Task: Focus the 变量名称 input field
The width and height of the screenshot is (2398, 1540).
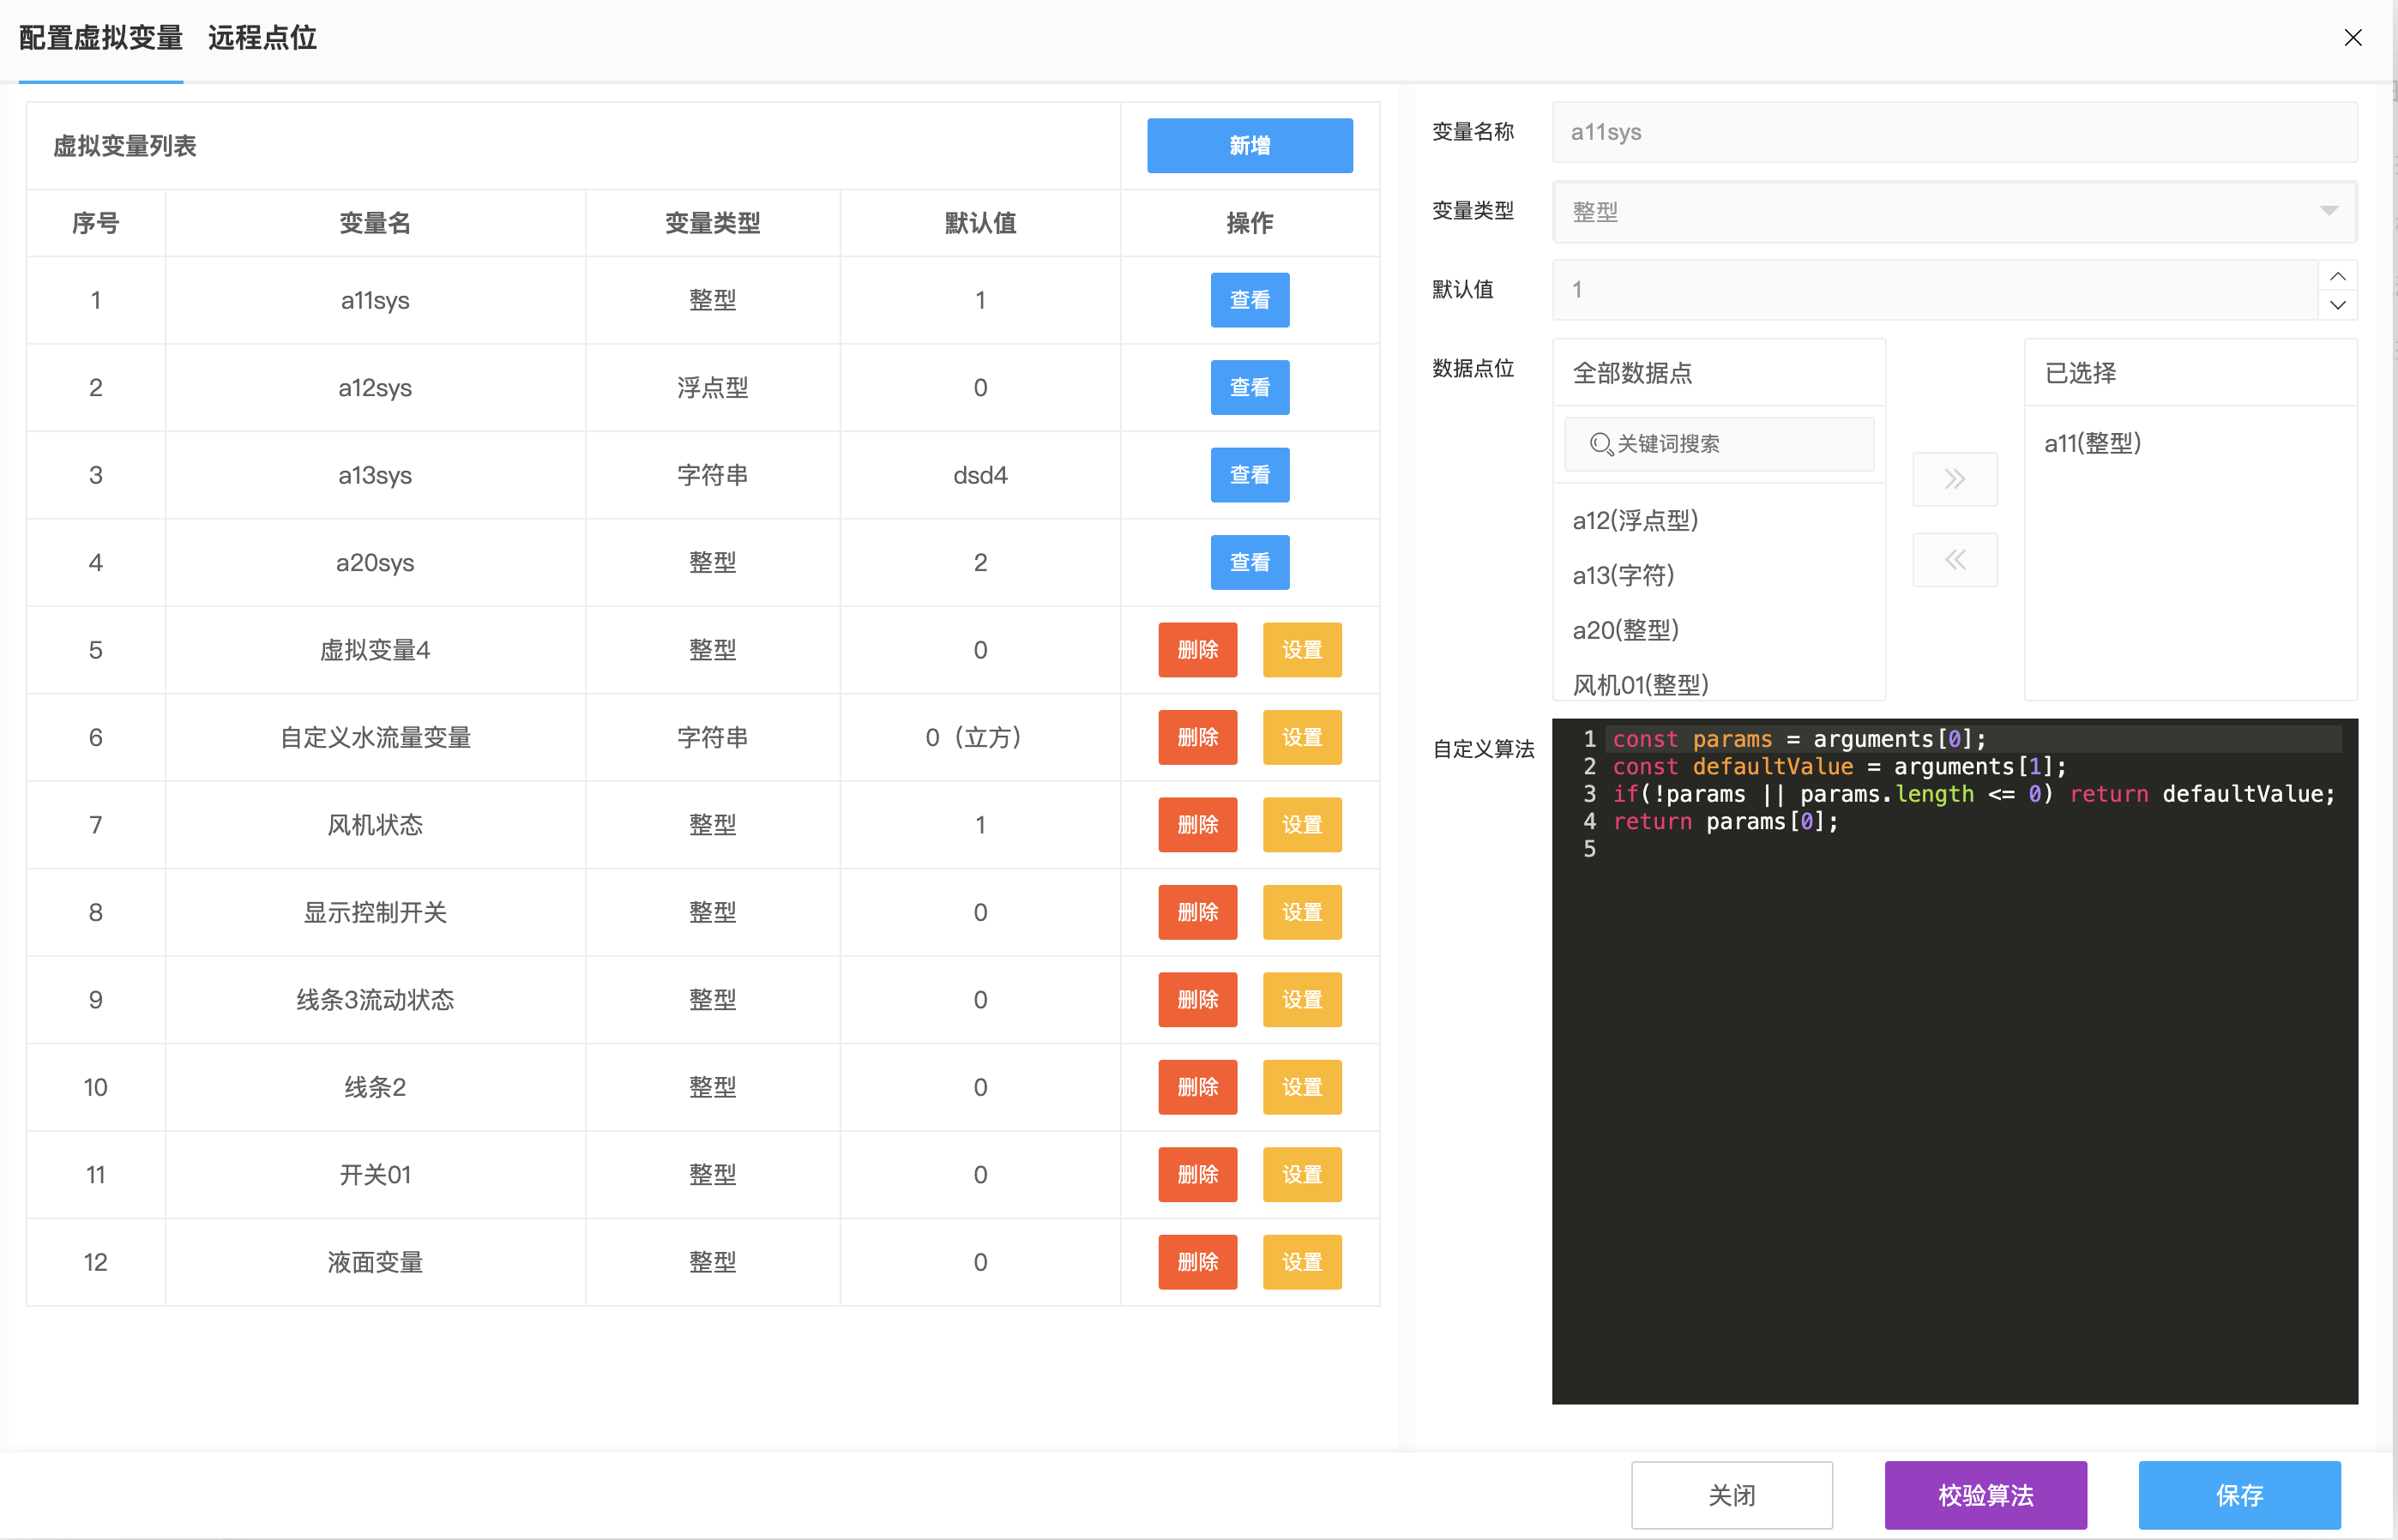Action: pos(1954,132)
